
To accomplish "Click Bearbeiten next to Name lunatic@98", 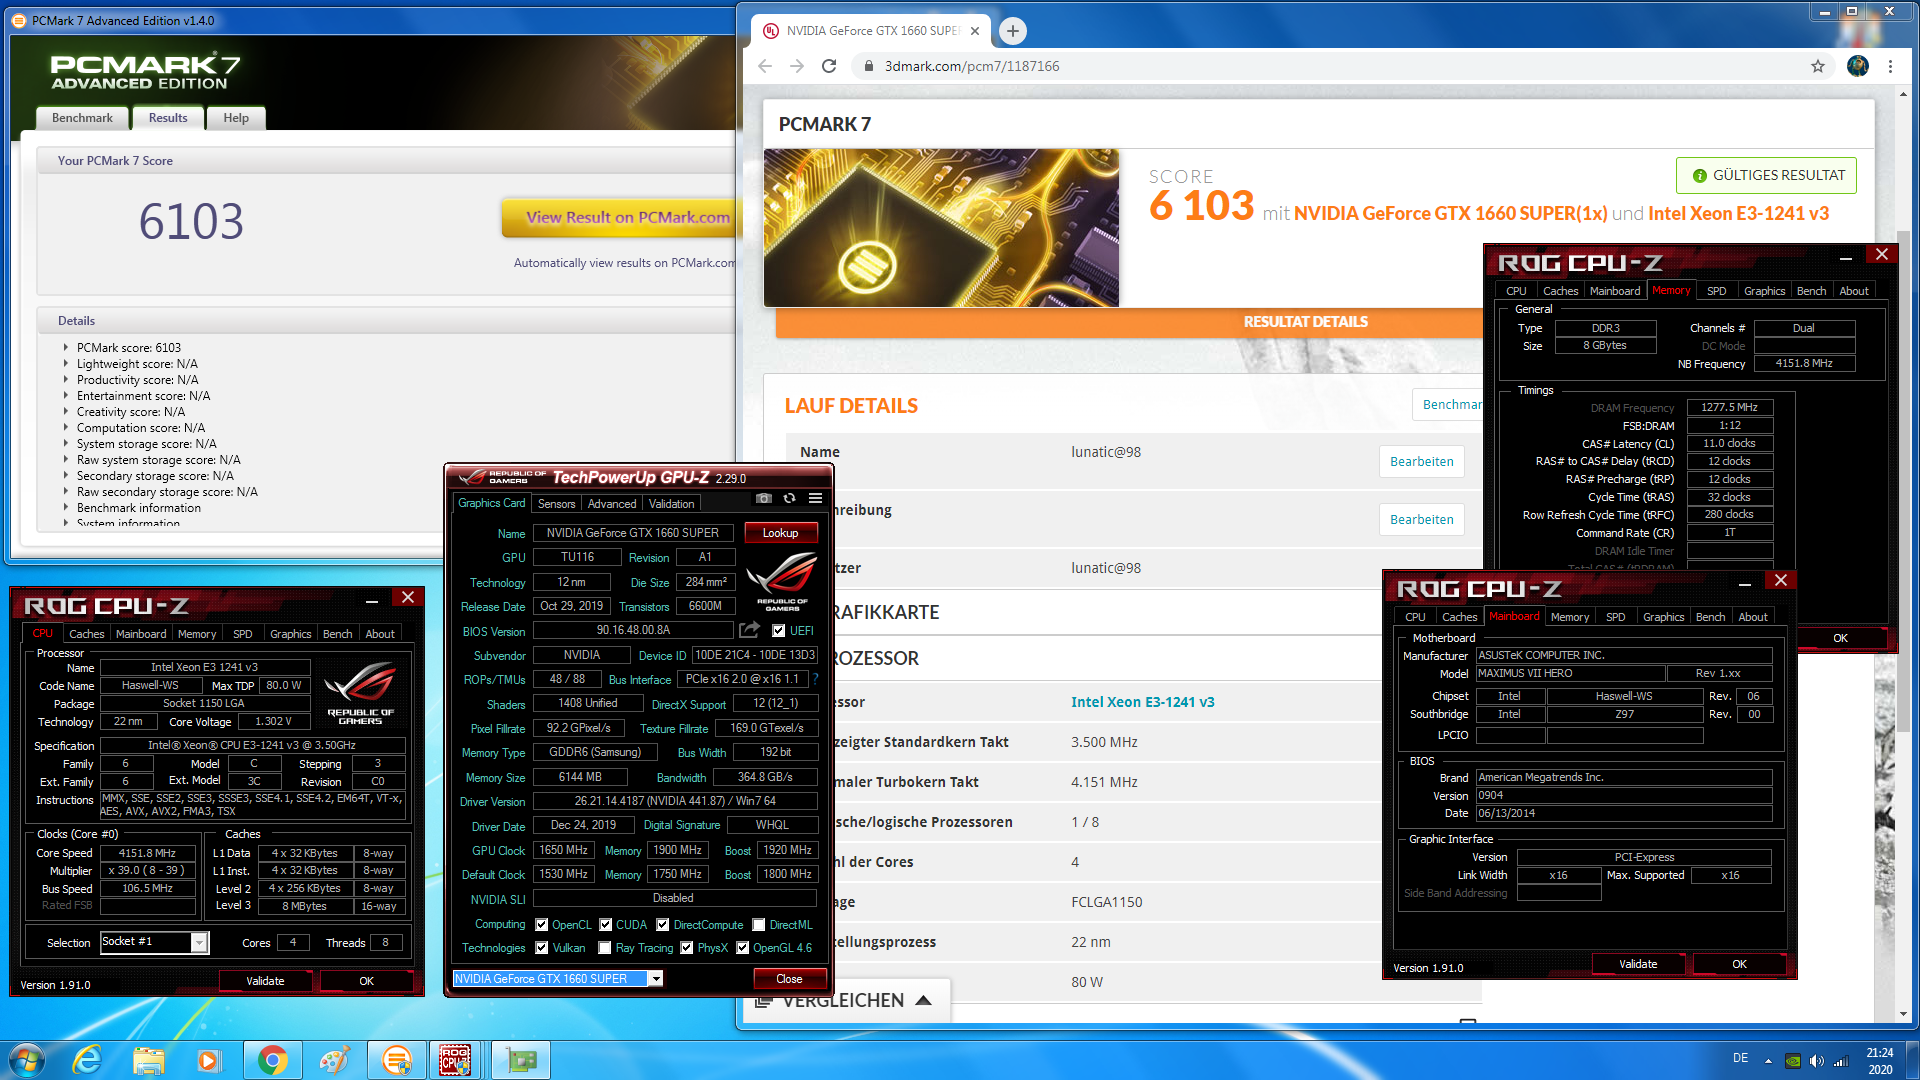I will (x=1421, y=462).
